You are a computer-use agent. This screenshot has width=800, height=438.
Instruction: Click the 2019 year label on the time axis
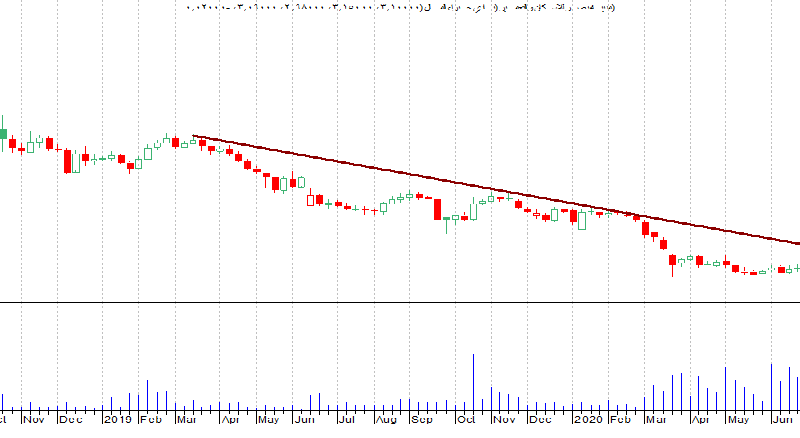(118, 420)
